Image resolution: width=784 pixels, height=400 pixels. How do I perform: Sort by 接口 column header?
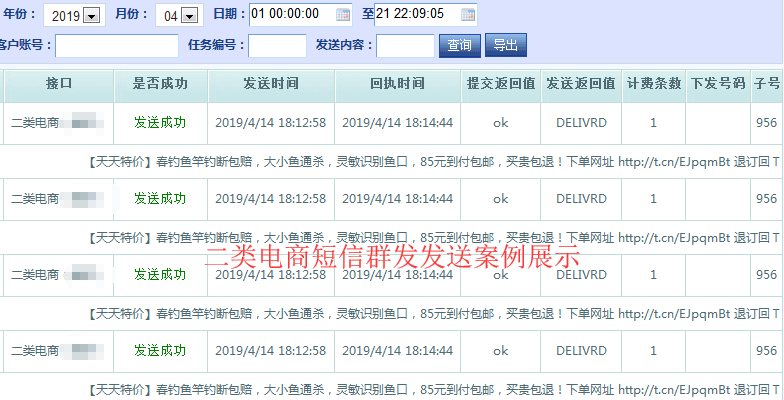pos(59,86)
